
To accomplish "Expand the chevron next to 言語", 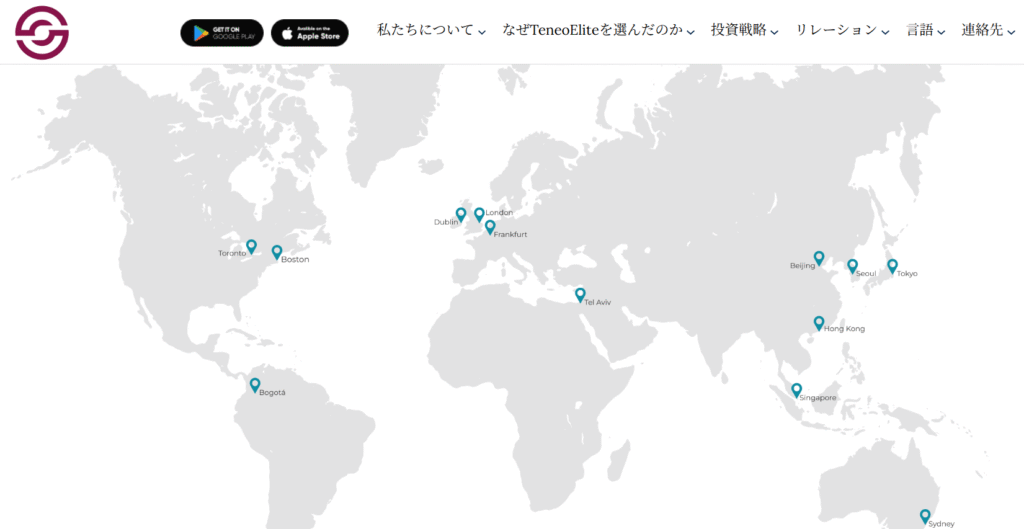I will point(942,32).
